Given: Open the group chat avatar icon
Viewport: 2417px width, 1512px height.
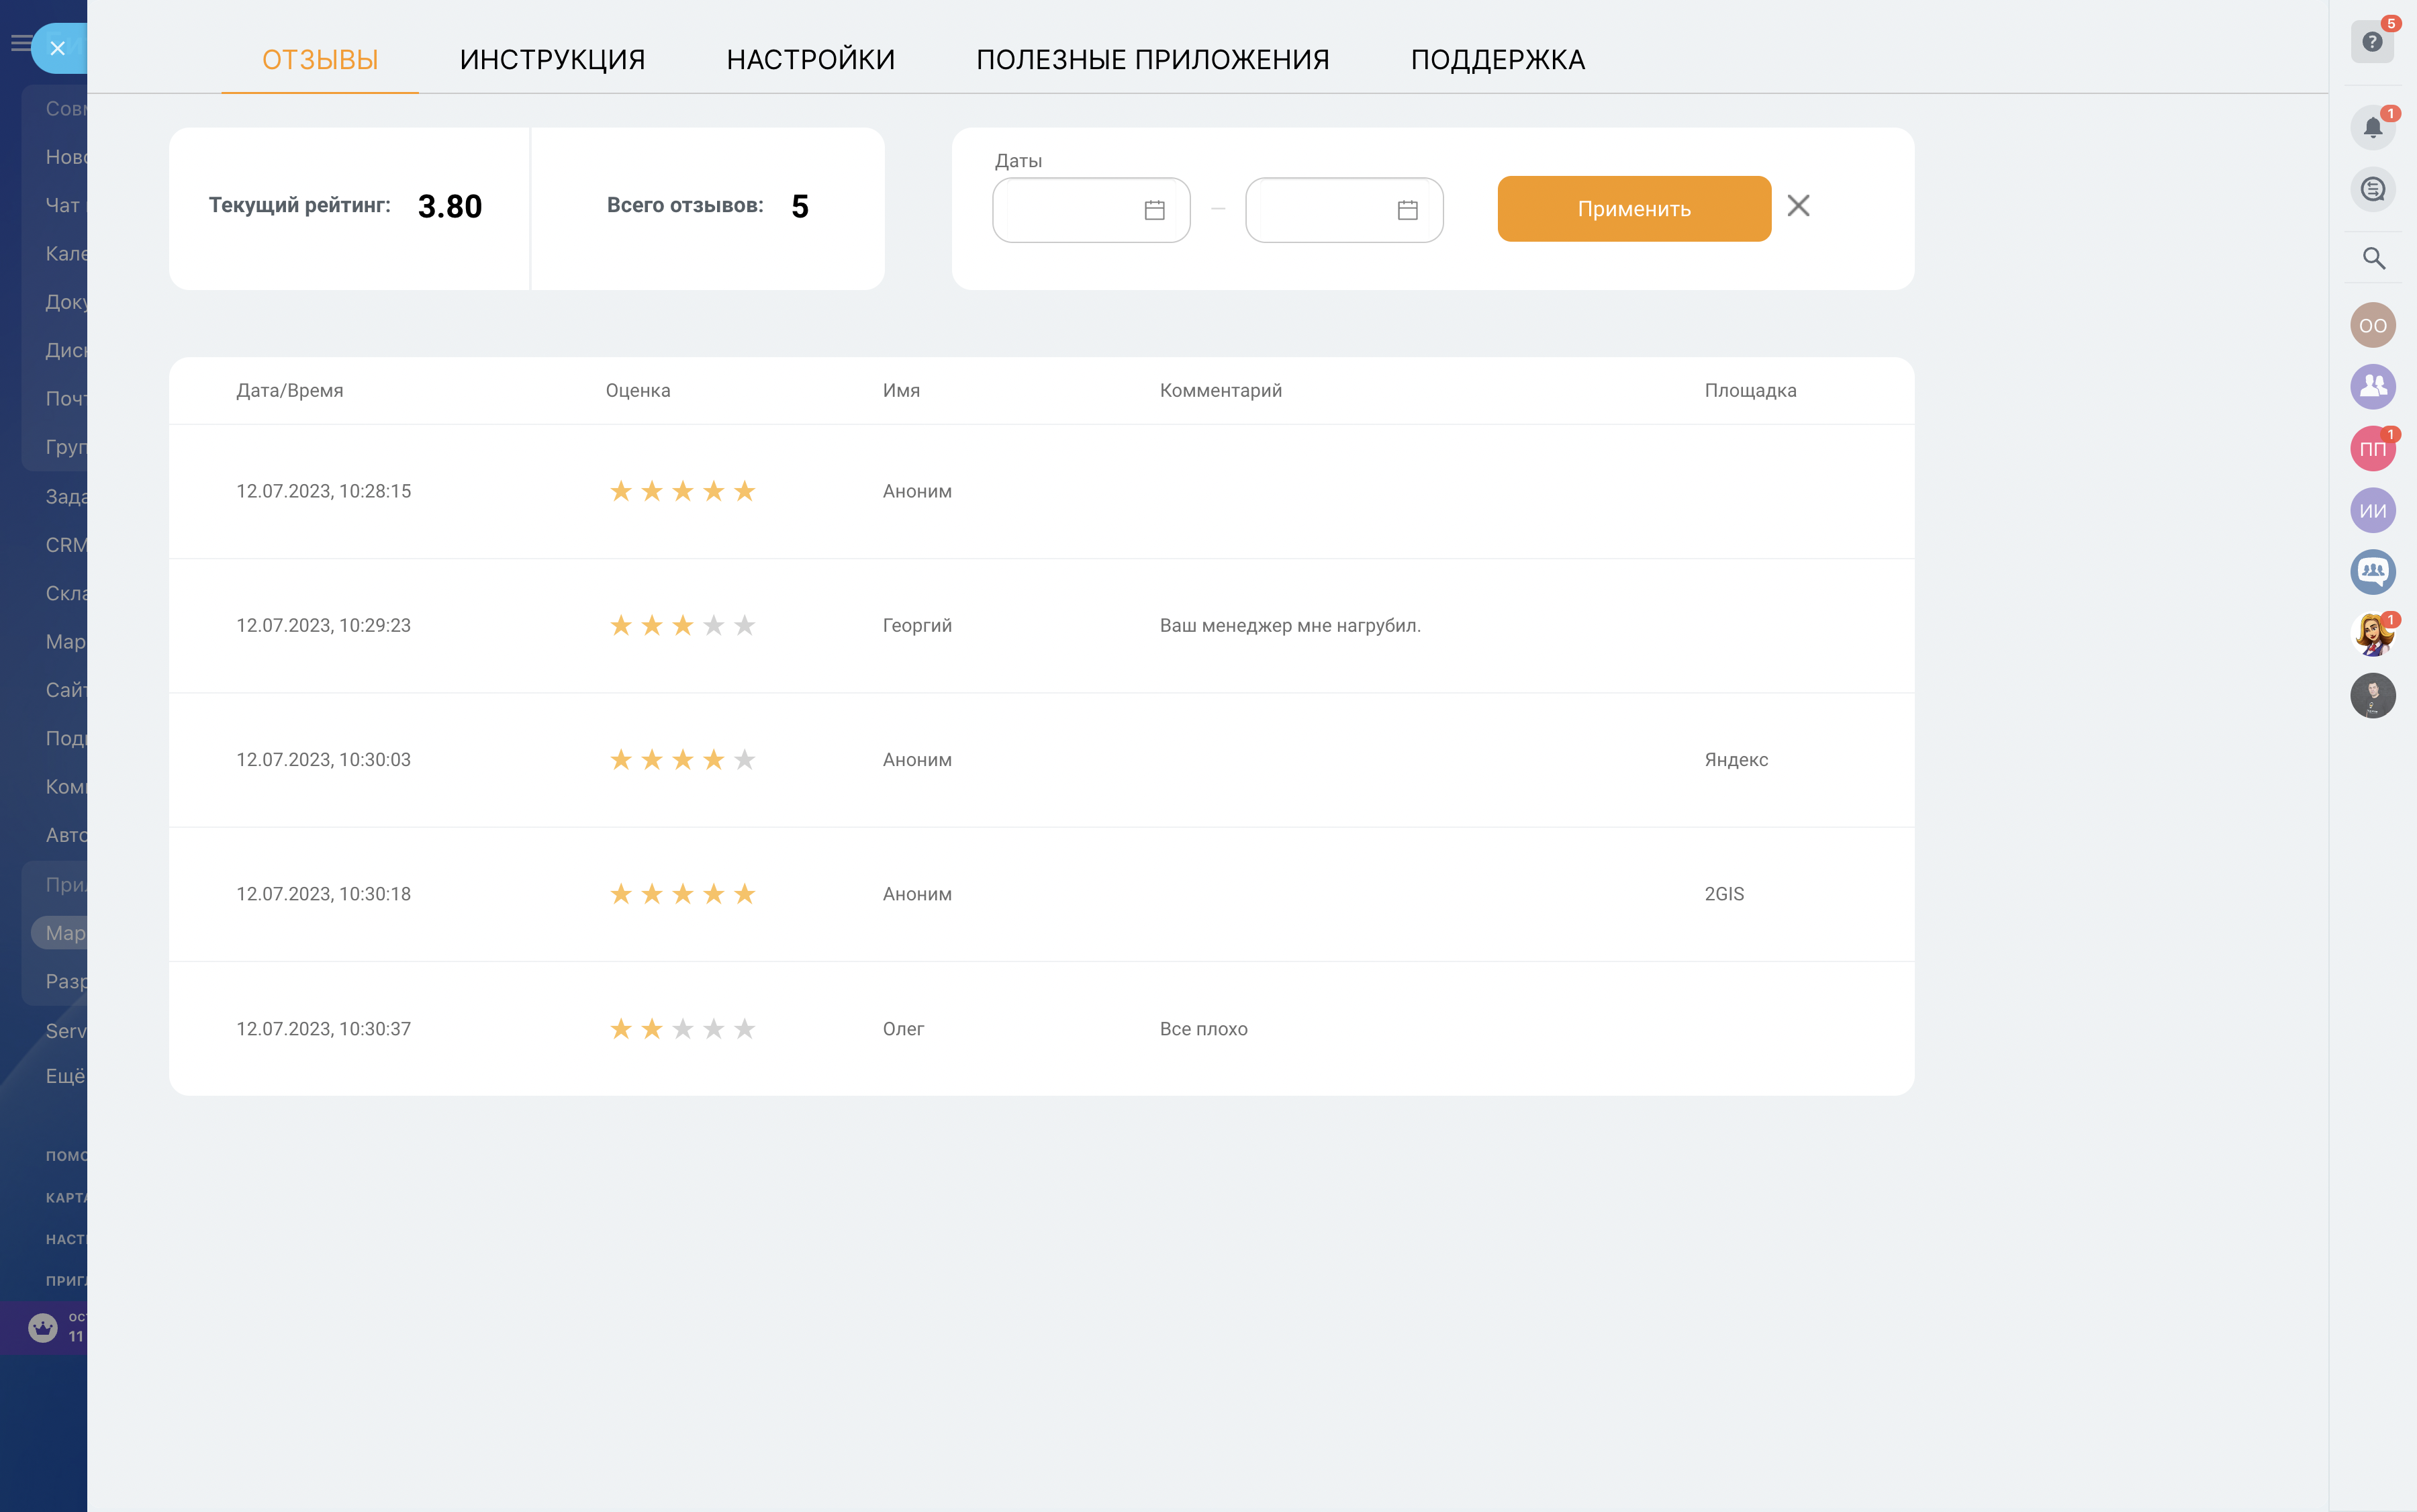Looking at the screenshot, I should (2372, 572).
